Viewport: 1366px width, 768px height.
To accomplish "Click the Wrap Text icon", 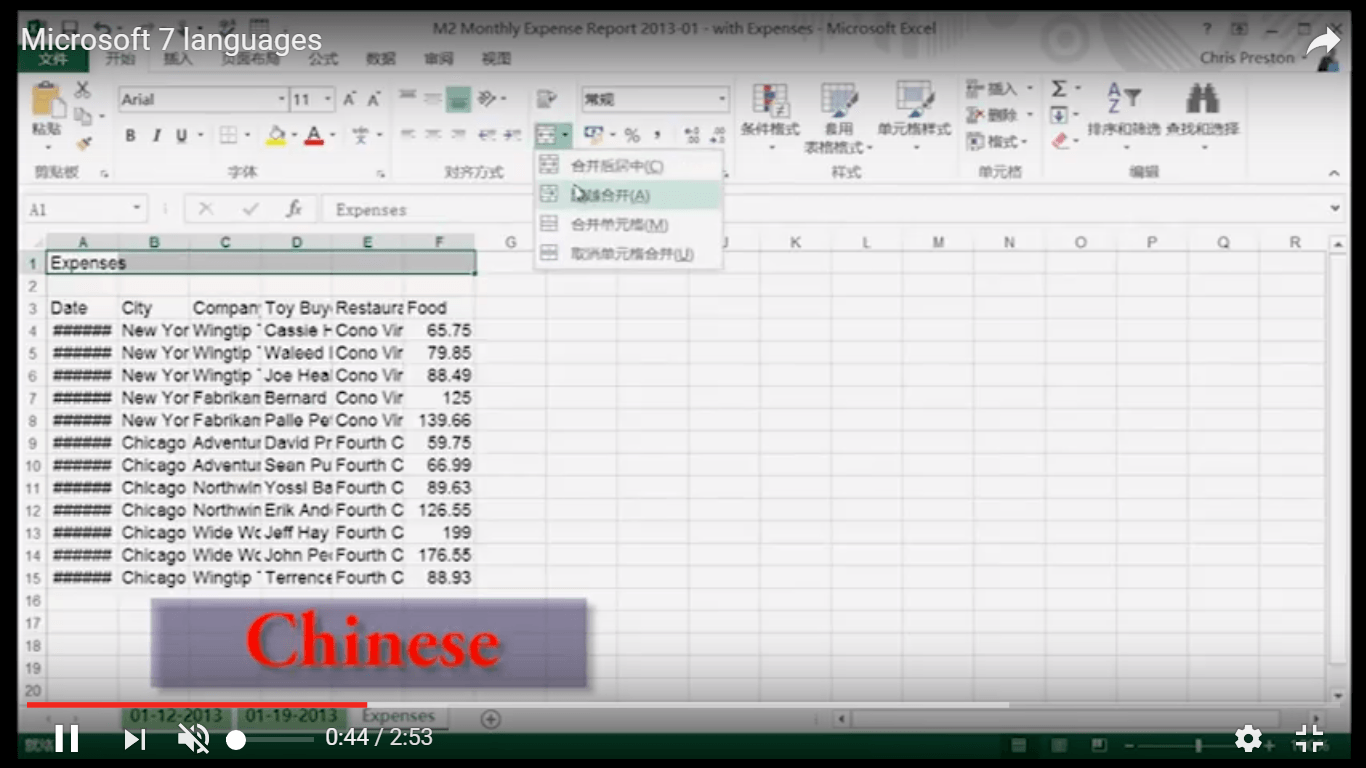I will 546,98.
